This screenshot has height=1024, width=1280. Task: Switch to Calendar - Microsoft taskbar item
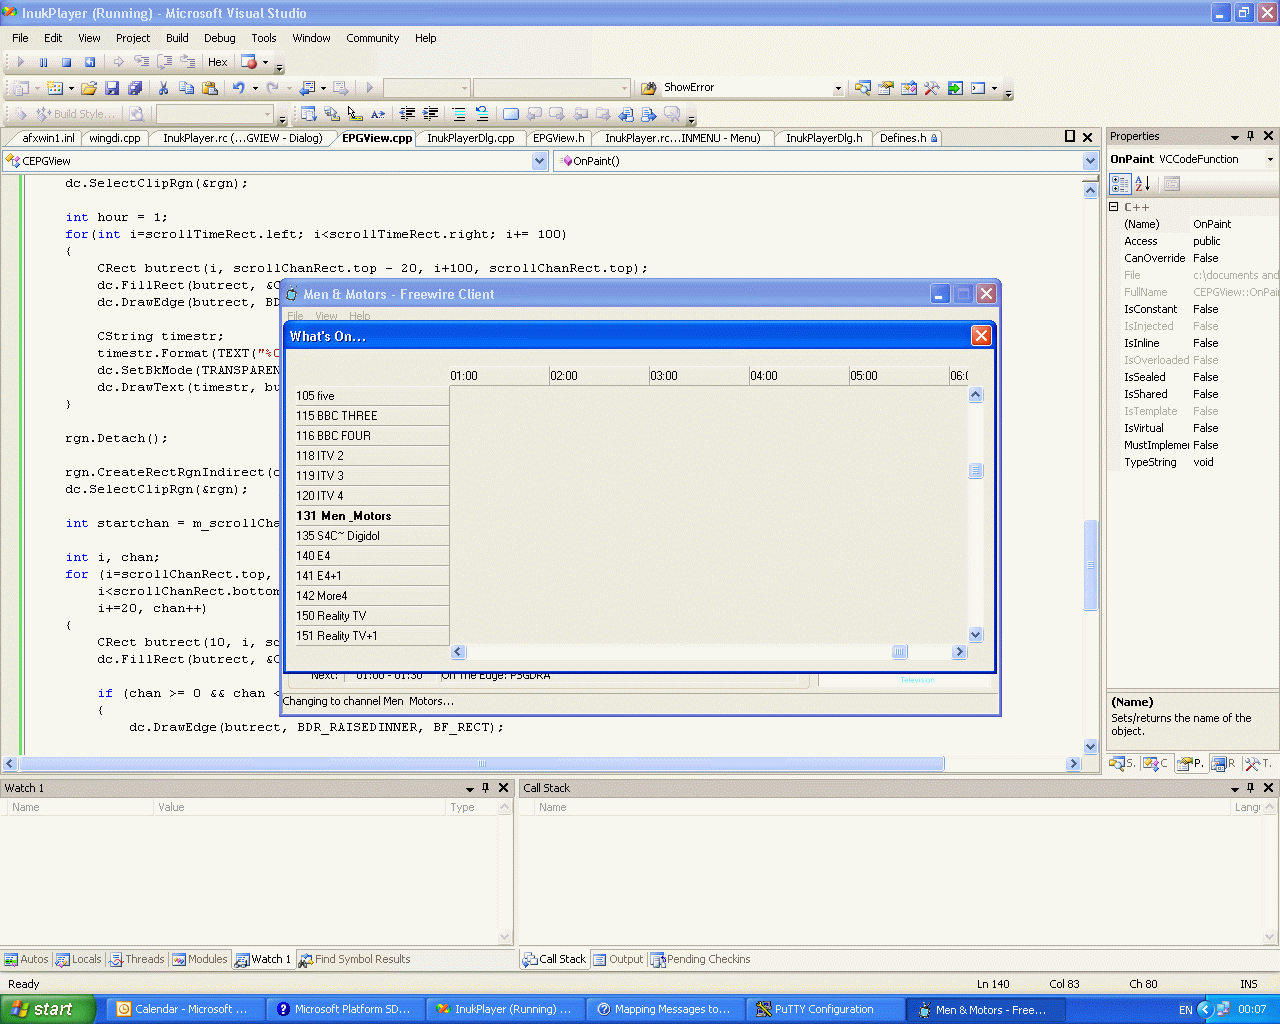(x=185, y=1009)
